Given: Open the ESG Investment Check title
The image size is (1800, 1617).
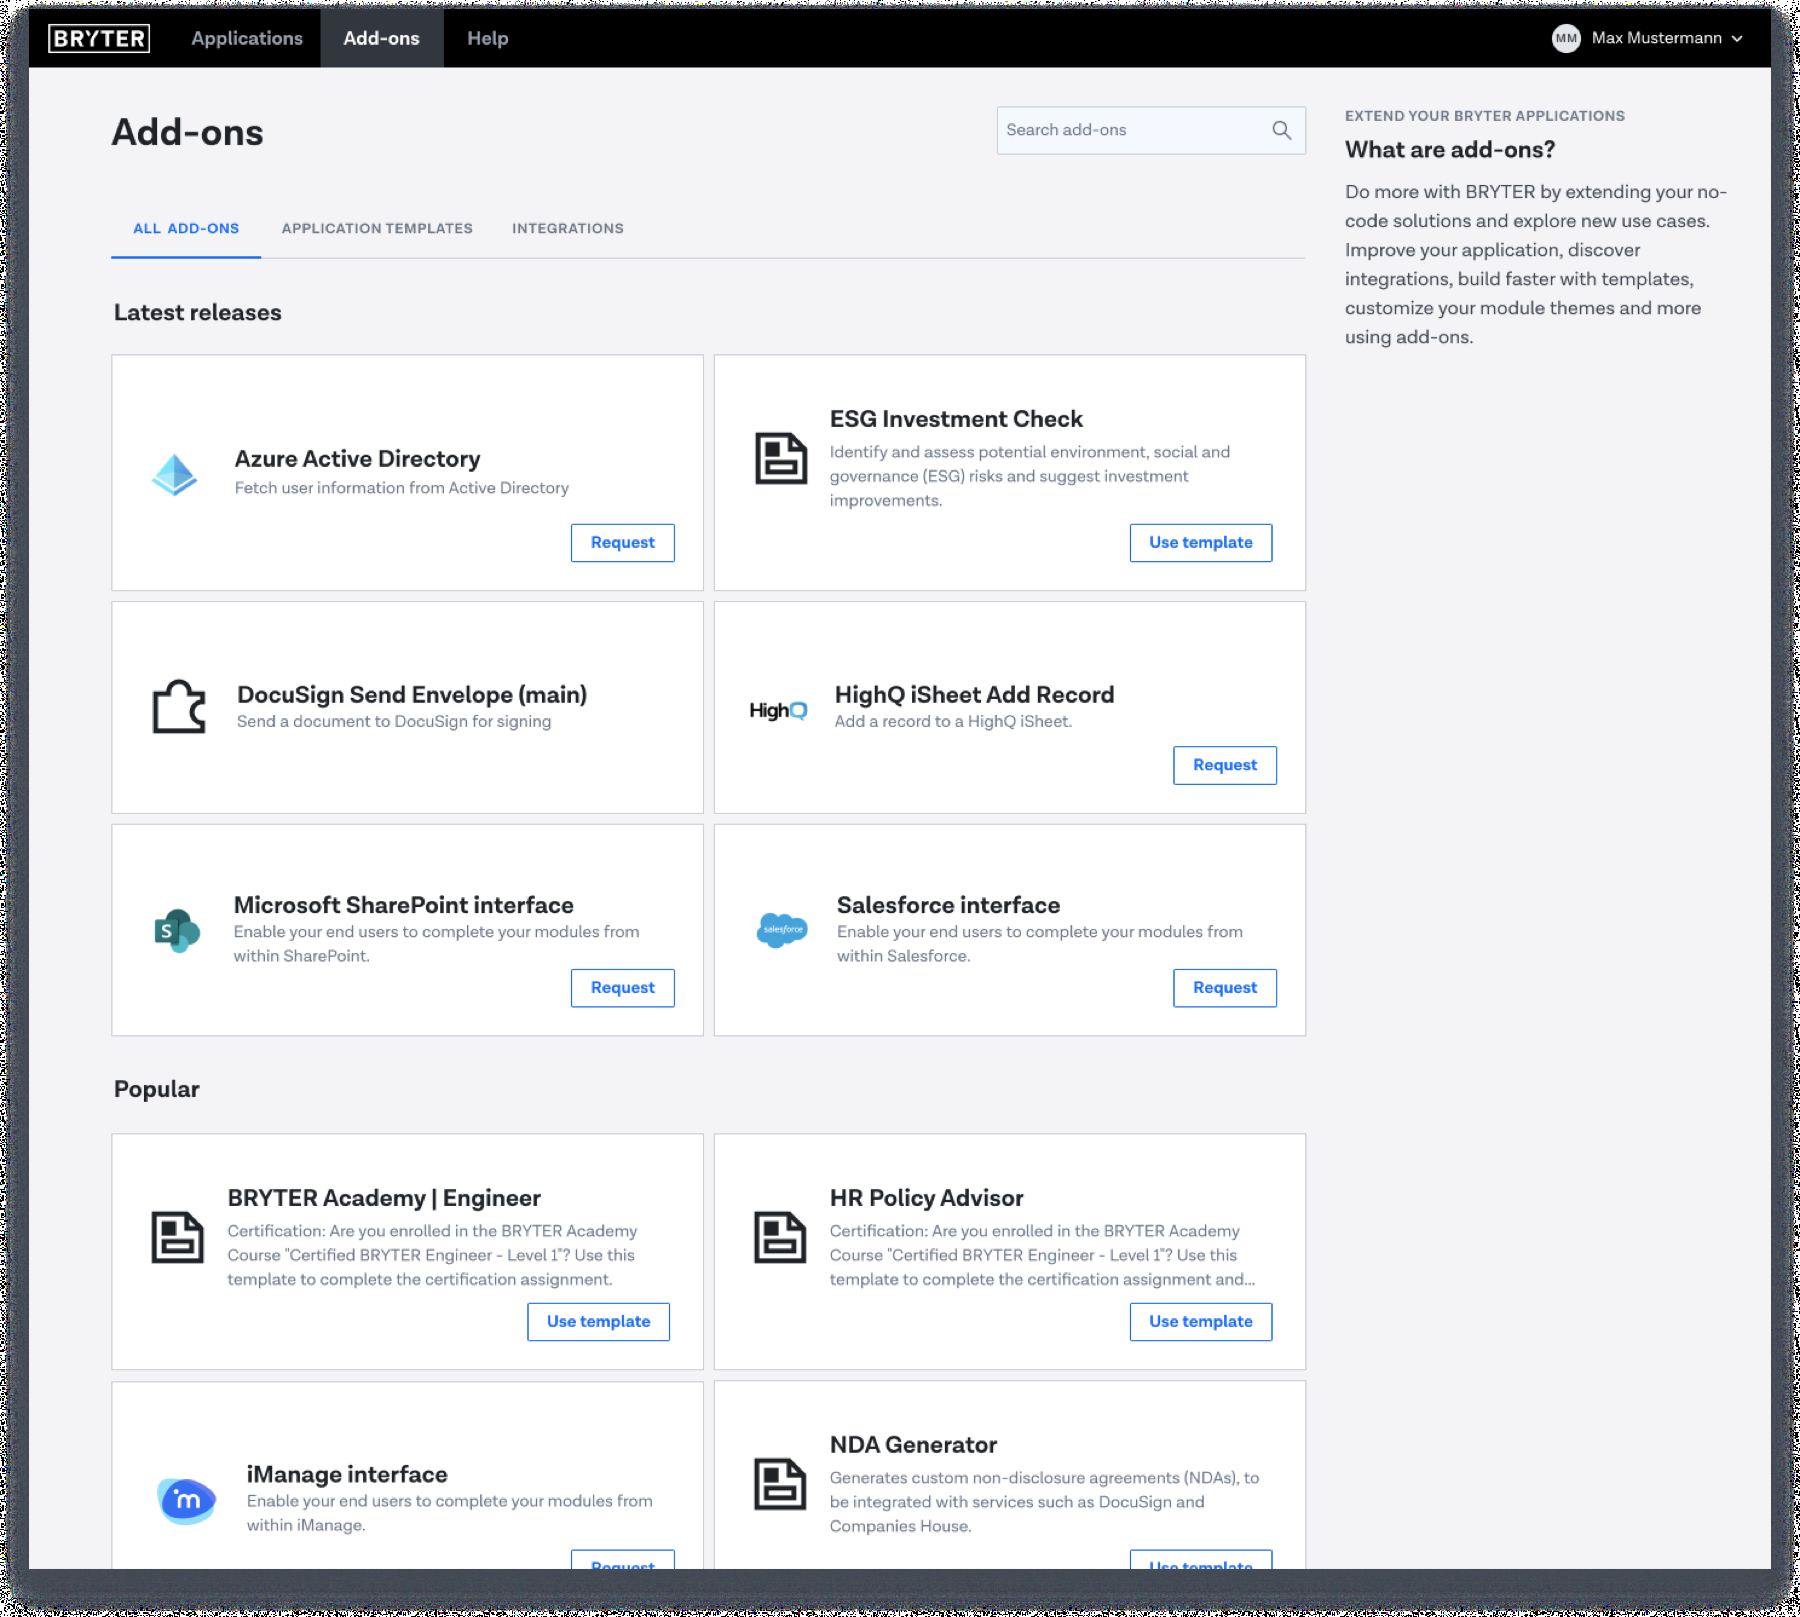Looking at the screenshot, I should (956, 419).
